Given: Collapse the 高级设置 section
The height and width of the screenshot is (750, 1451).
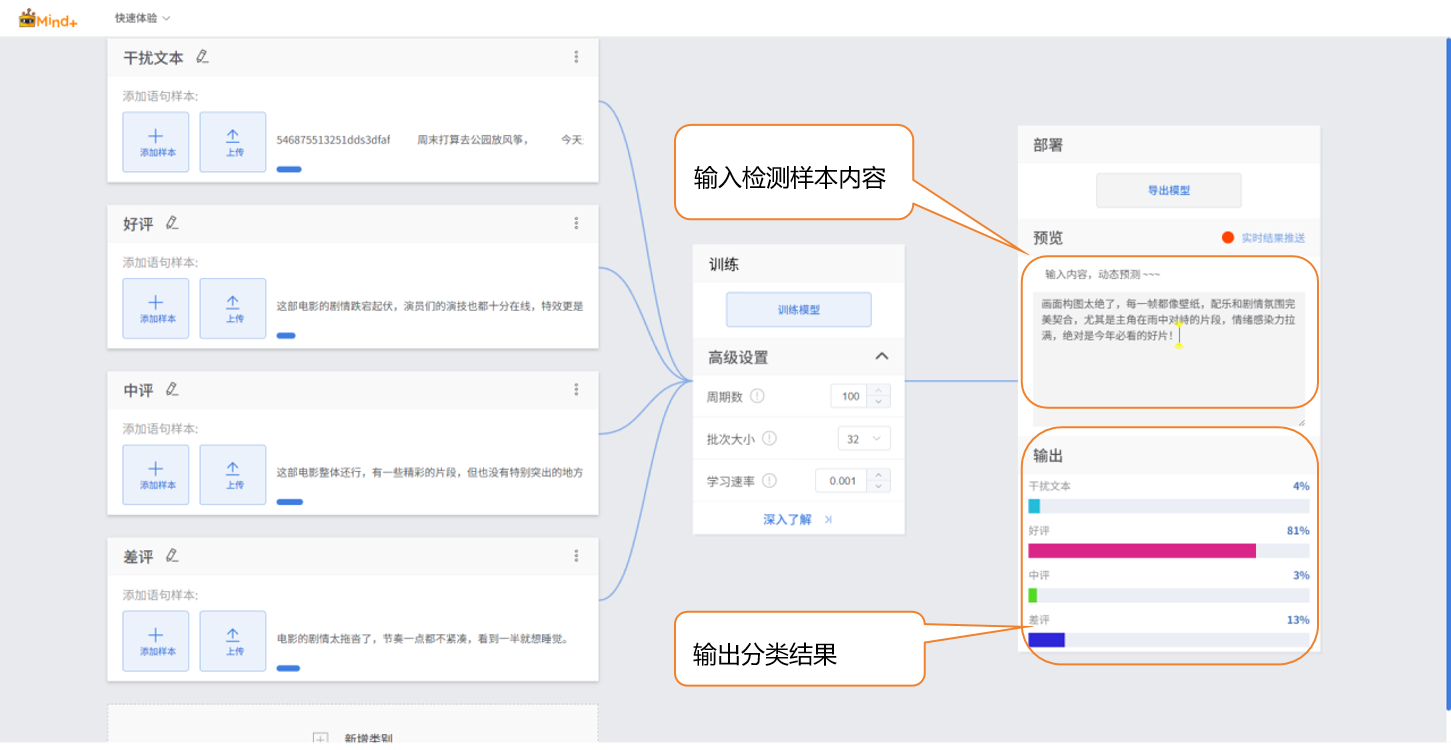Looking at the screenshot, I should tap(881, 357).
